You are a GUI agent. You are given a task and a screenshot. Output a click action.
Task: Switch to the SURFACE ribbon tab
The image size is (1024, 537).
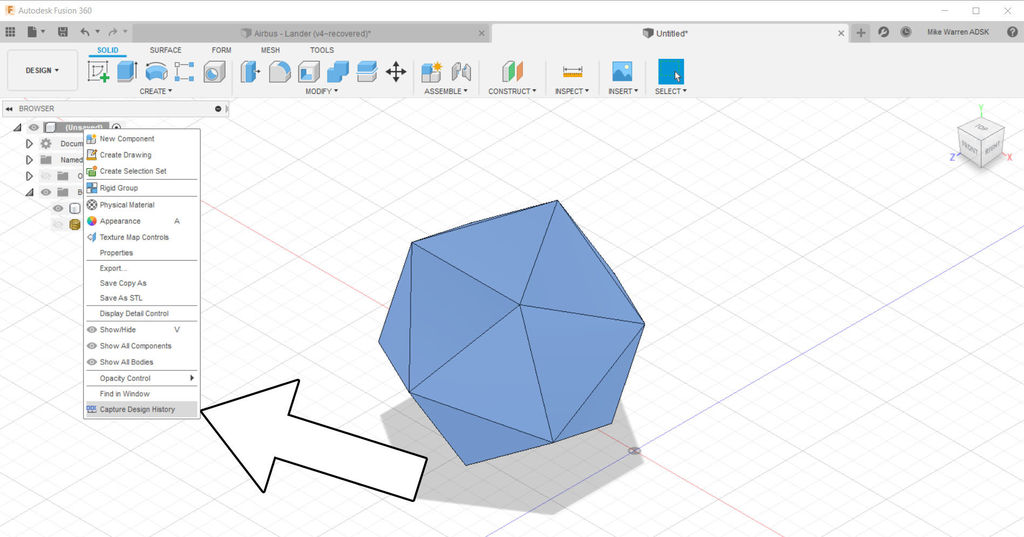click(x=165, y=50)
